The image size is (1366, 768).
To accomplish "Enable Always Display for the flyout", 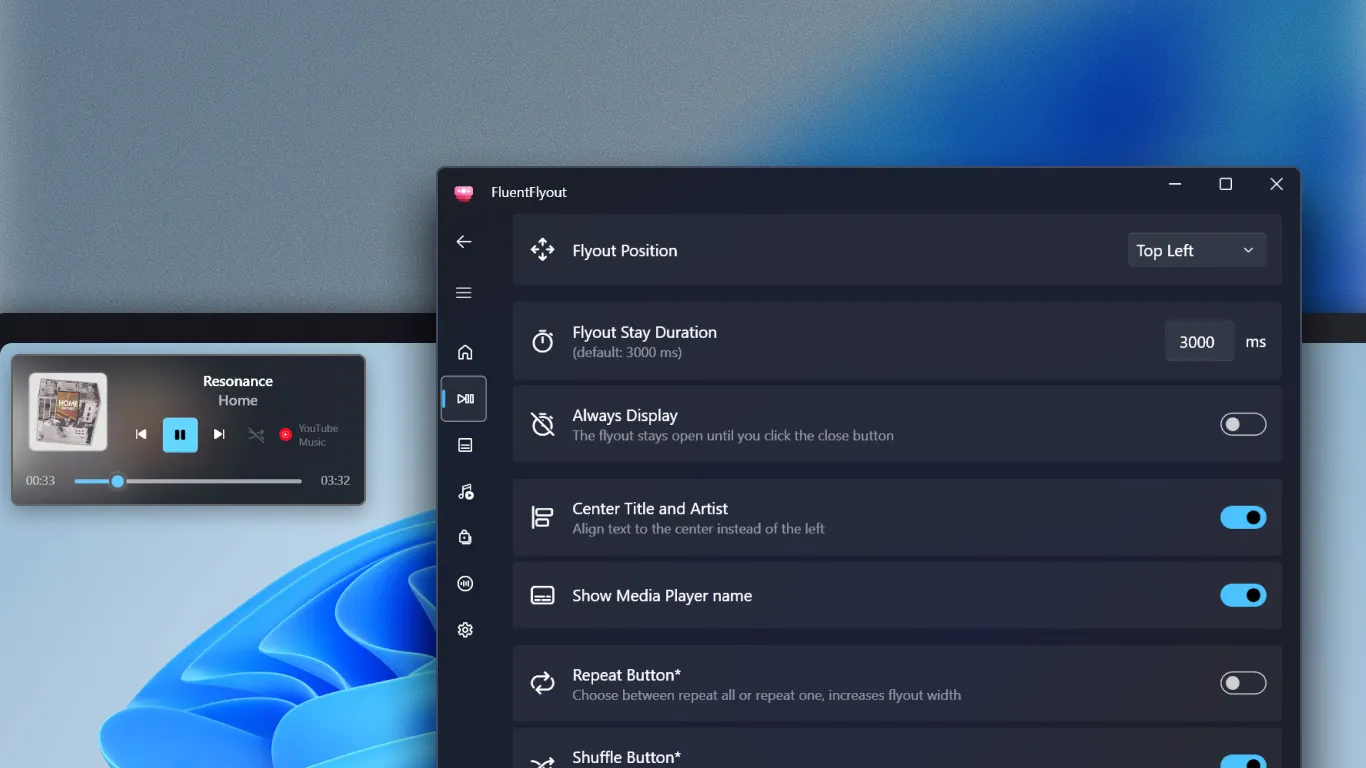I will coord(1242,424).
